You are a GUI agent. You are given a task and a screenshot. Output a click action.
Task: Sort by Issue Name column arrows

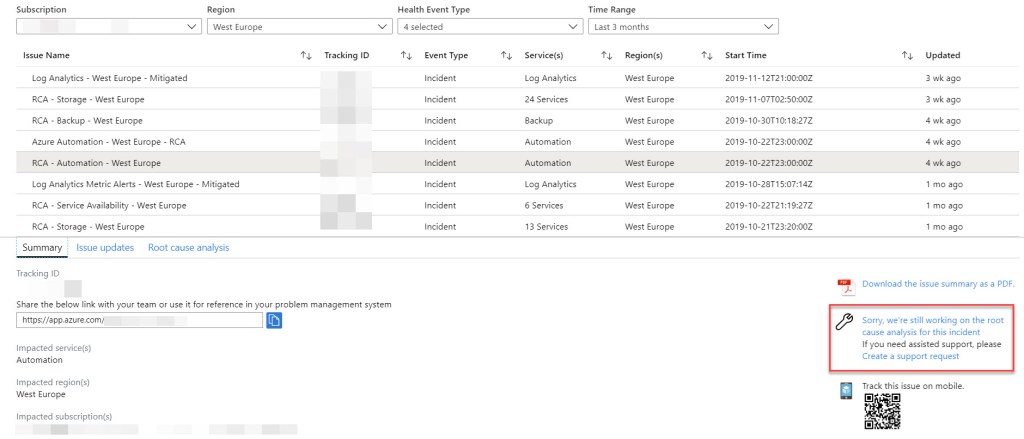pyautogui.click(x=306, y=56)
